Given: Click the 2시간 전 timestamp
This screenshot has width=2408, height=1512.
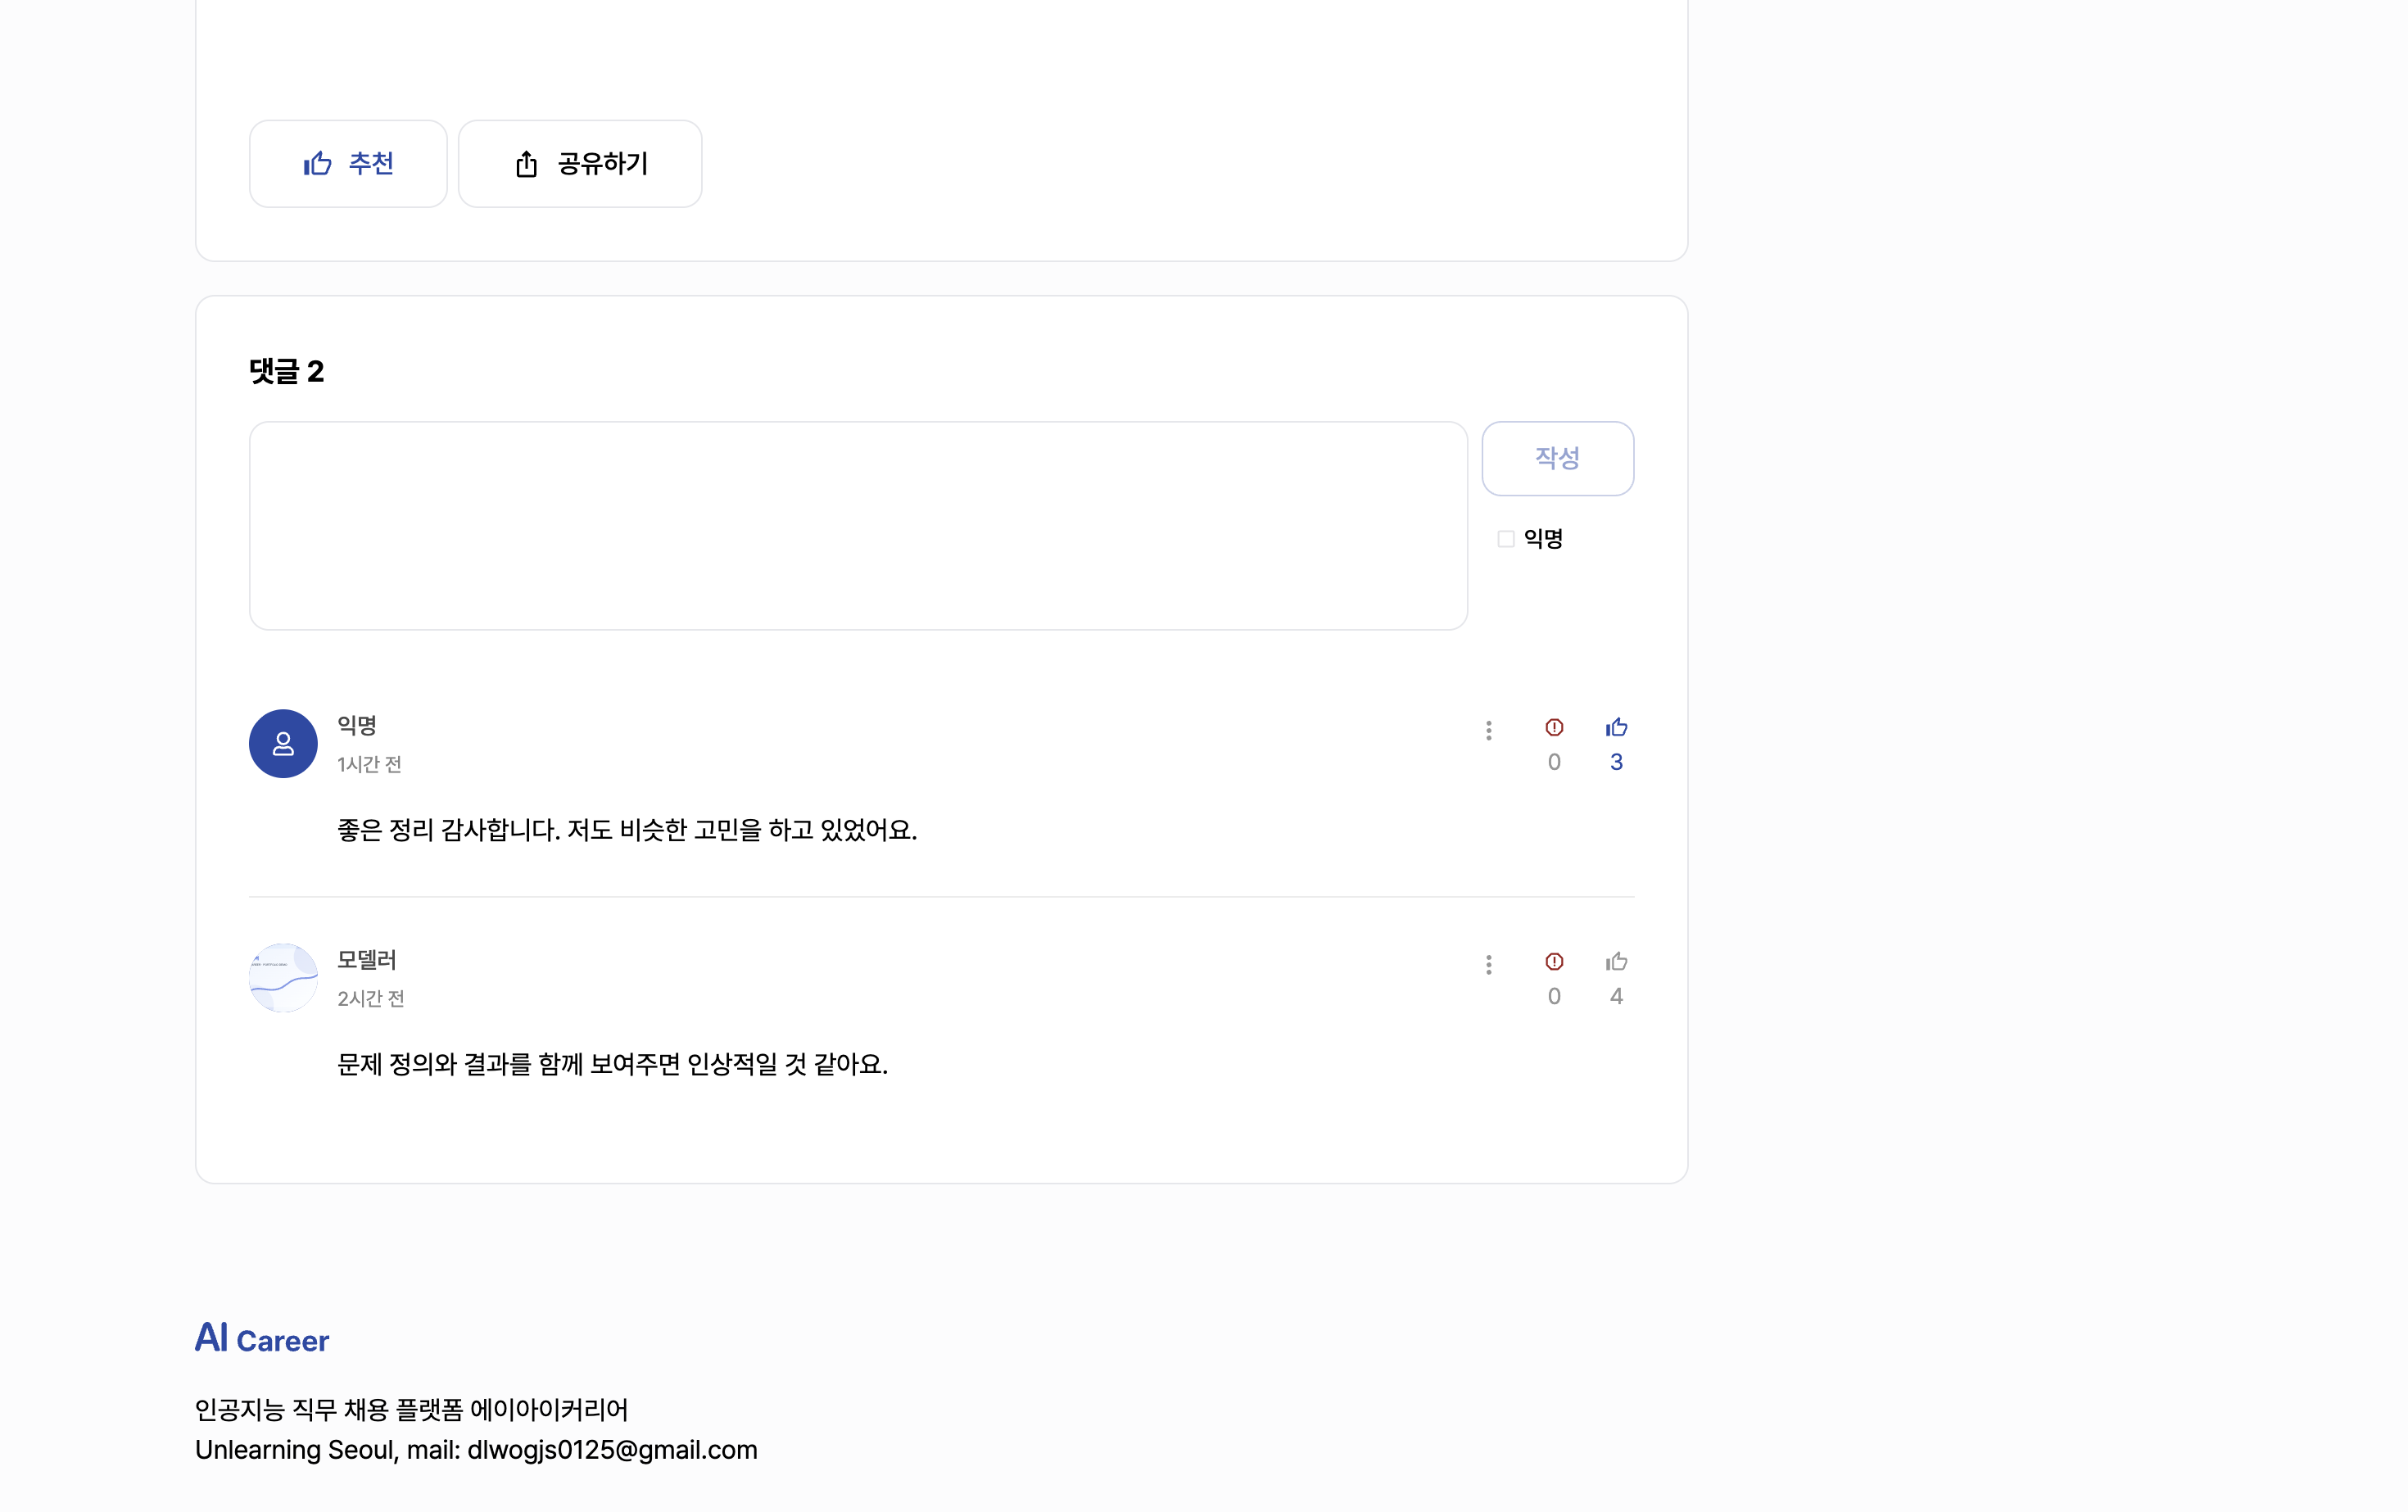Looking at the screenshot, I should 371,999.
